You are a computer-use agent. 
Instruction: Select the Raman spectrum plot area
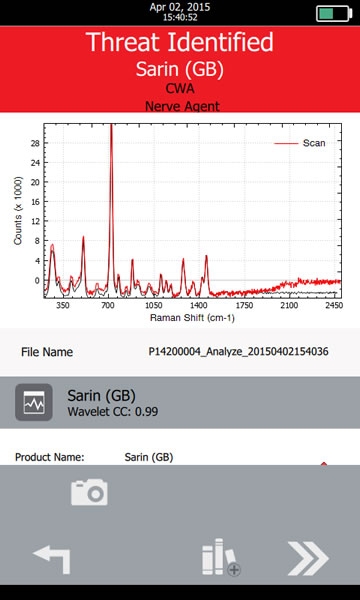tap(192, 210)
